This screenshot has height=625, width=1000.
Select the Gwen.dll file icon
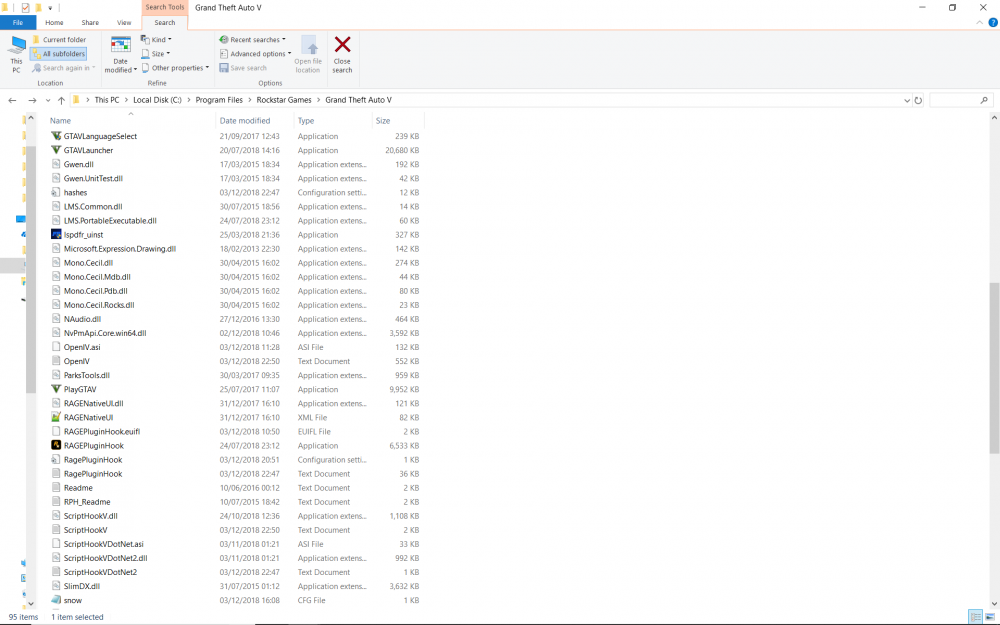[56, 164]
